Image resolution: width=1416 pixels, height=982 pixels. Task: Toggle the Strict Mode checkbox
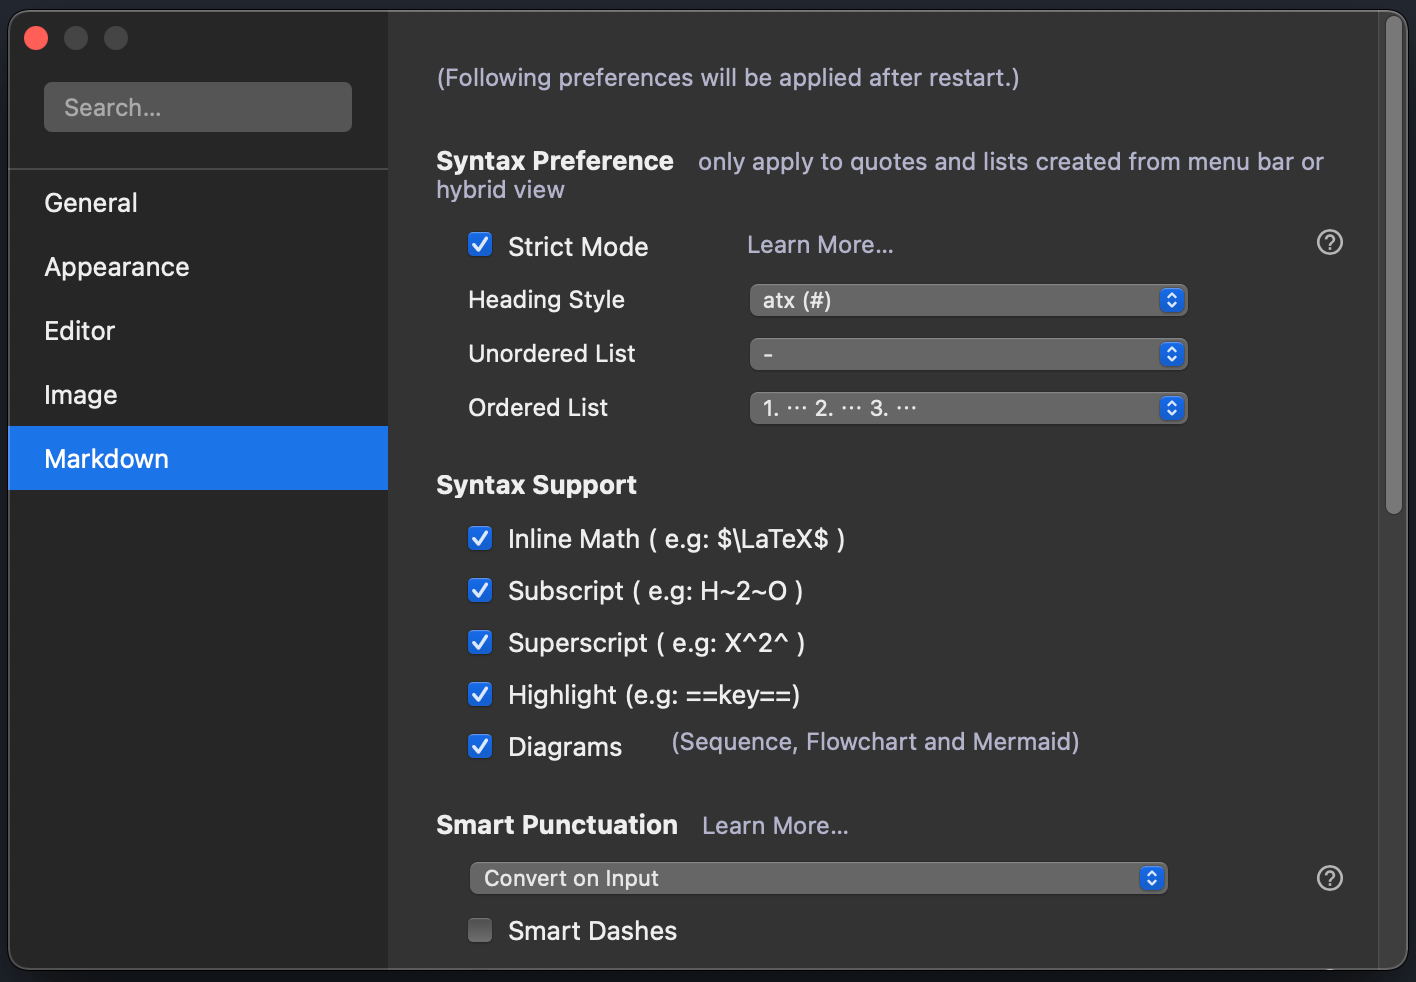(x=480, y=245)
